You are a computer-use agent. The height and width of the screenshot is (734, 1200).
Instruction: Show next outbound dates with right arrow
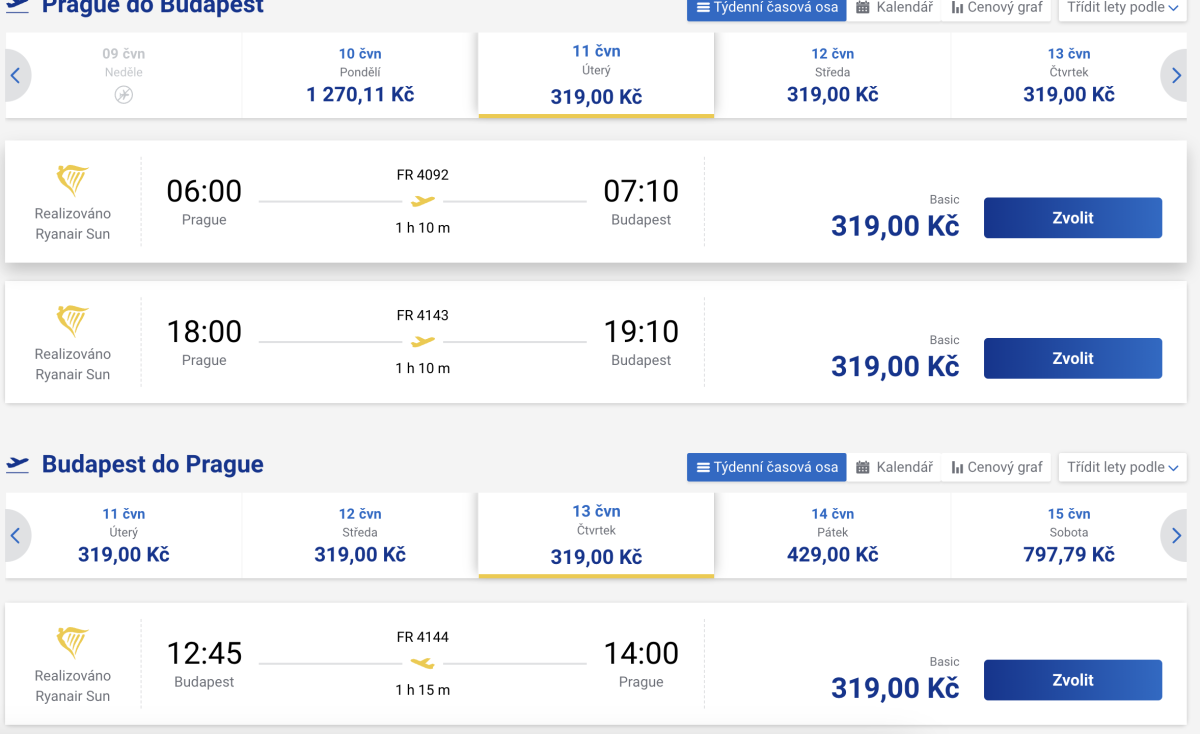coord(1176,76)
